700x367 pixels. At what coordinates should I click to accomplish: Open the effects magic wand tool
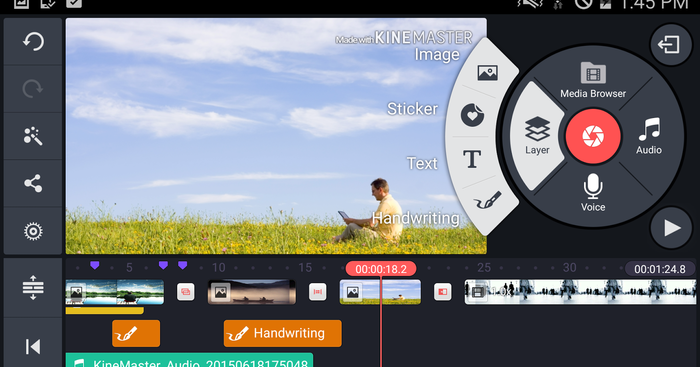(33, 136)
